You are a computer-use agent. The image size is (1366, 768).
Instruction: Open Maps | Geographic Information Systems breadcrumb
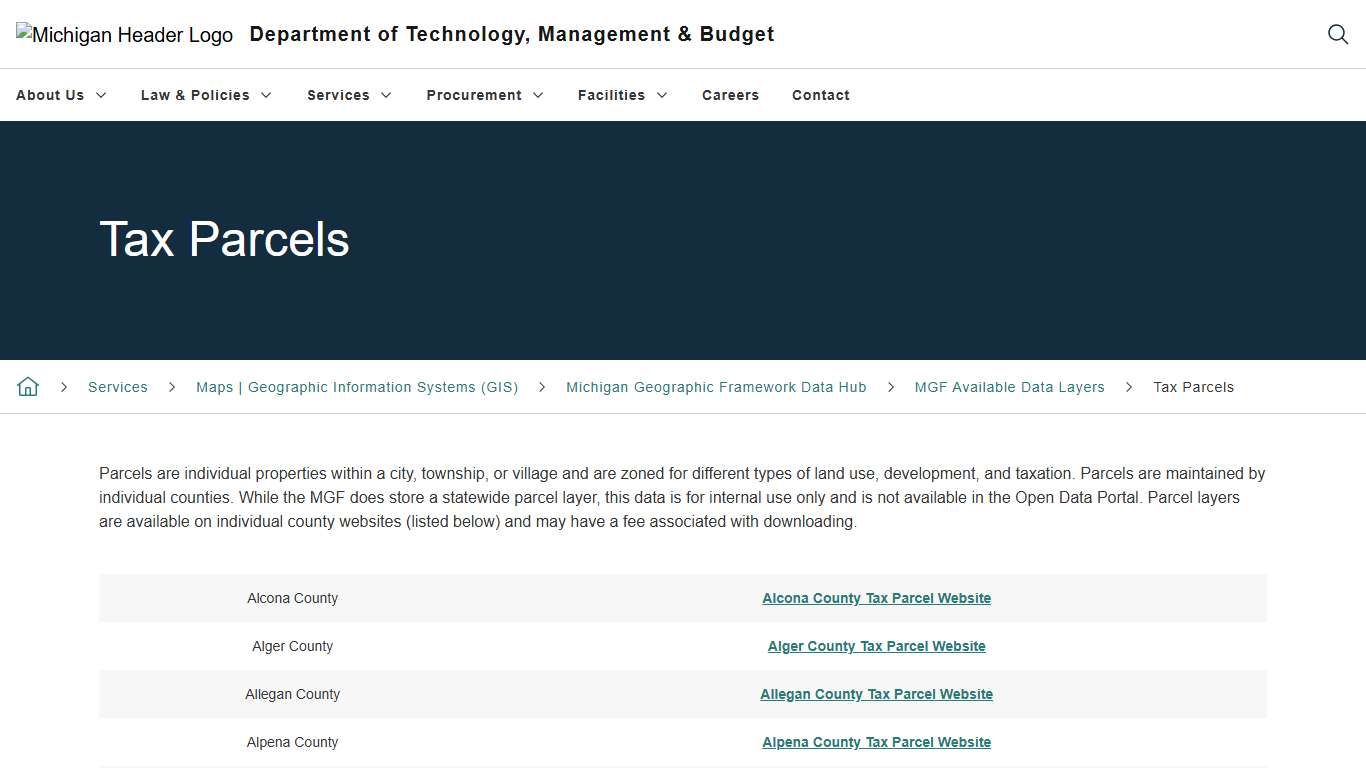pos(357,387)
